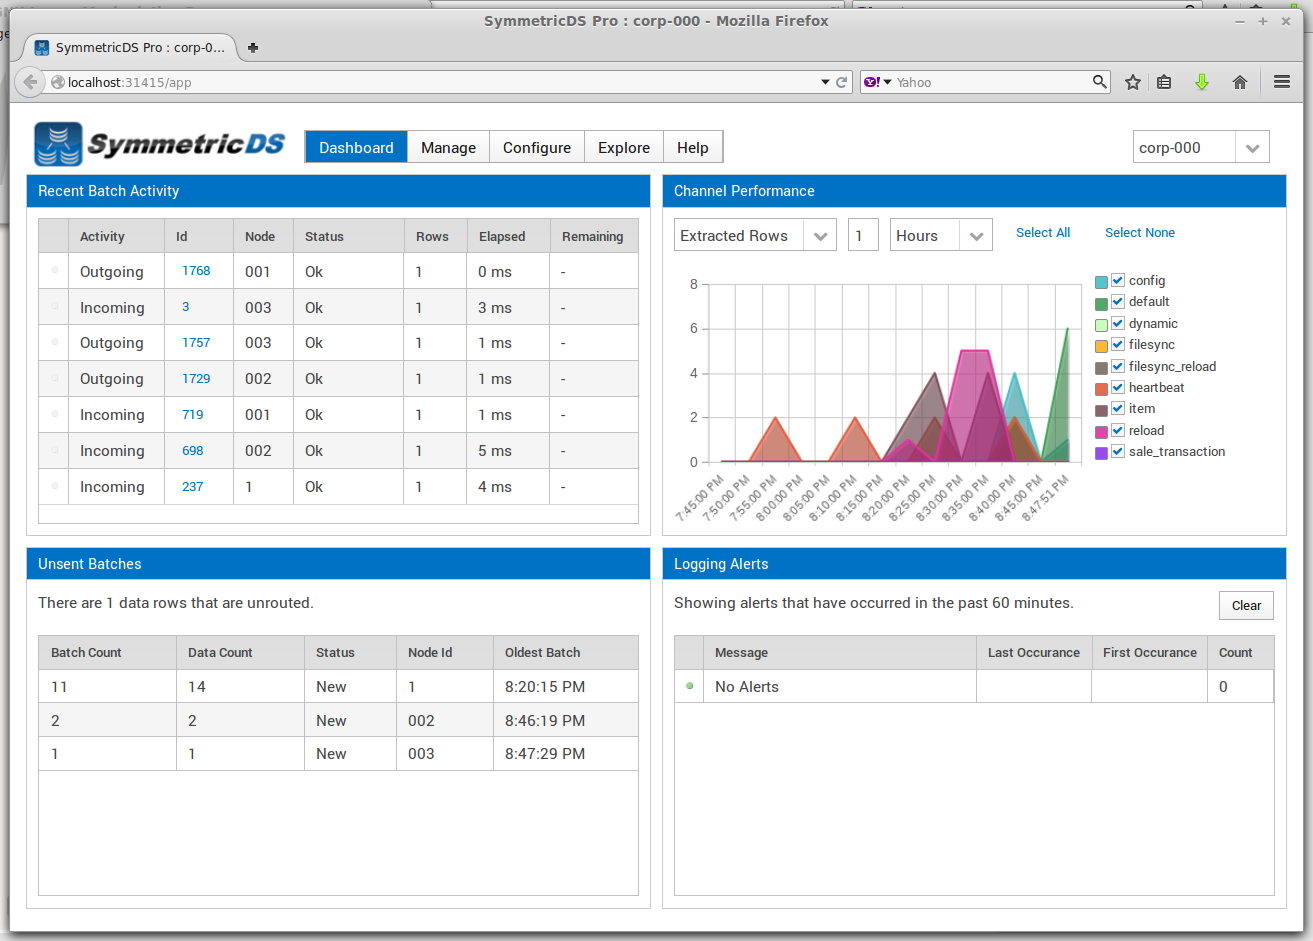1313x941 pixels.
Task: Open a new browser tab with plus icon
Action: 253,47
